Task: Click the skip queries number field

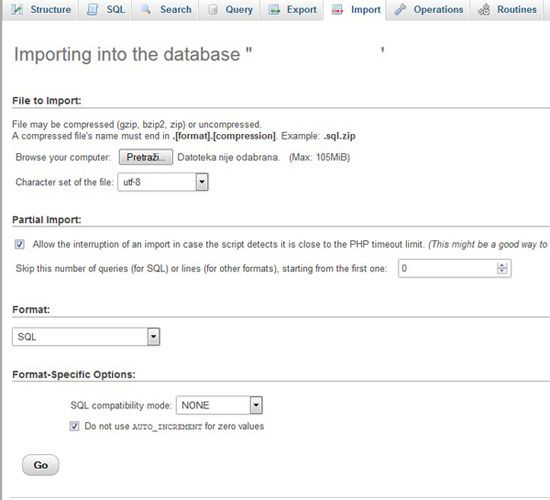Action: pos(455,268)
